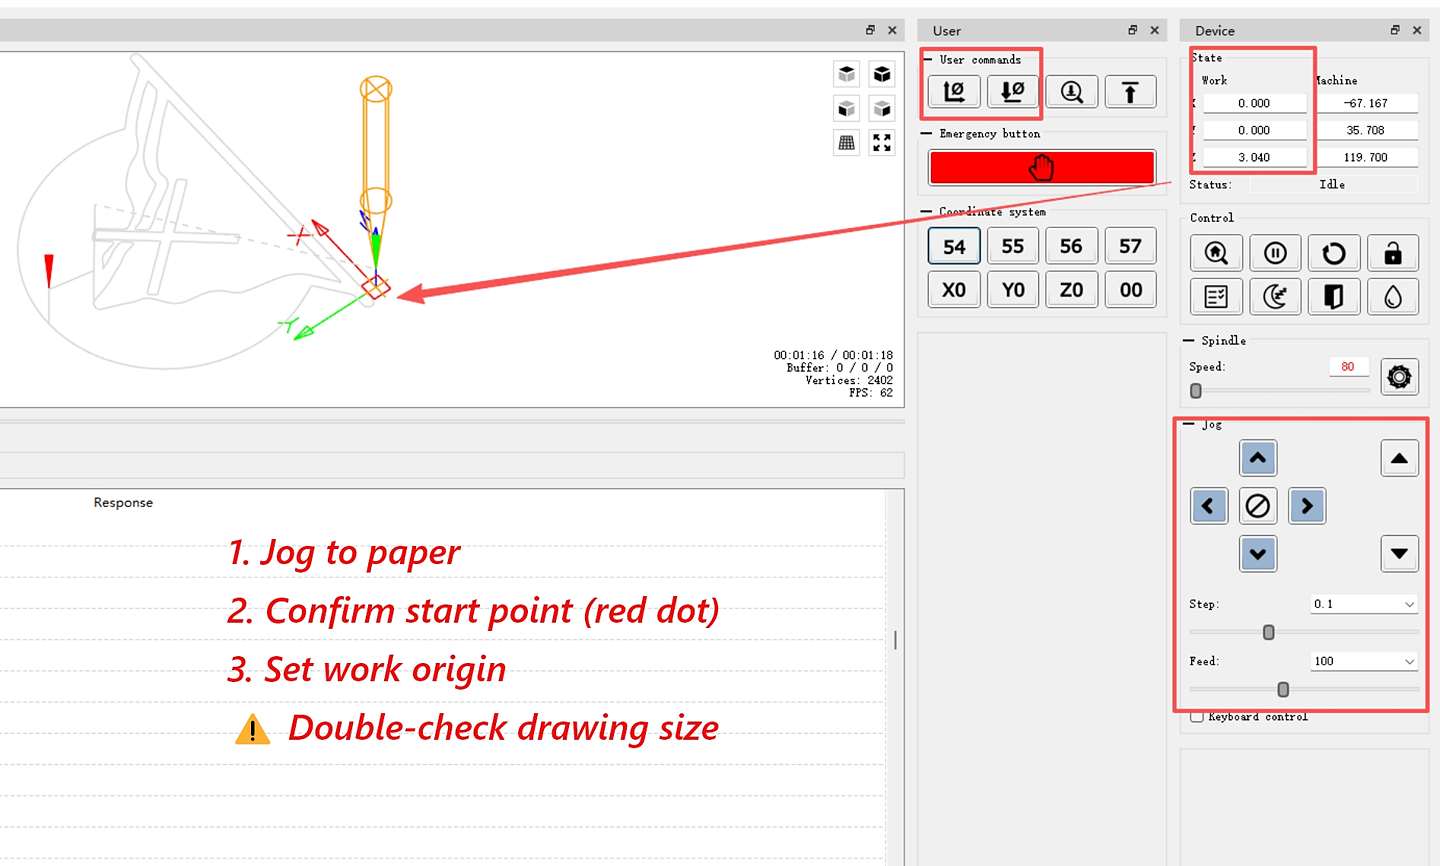Select the front view cube icon
The image size is (1440, 866).
pos(847,108)
